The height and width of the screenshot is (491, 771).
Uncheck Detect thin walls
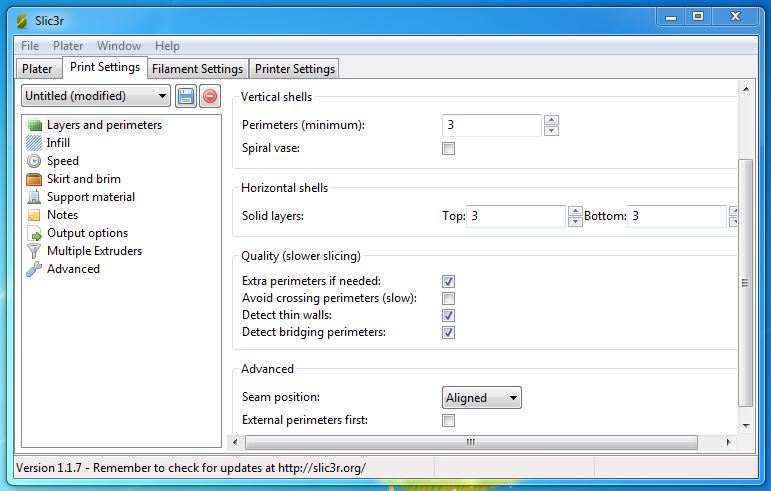(x=448, y=315)
